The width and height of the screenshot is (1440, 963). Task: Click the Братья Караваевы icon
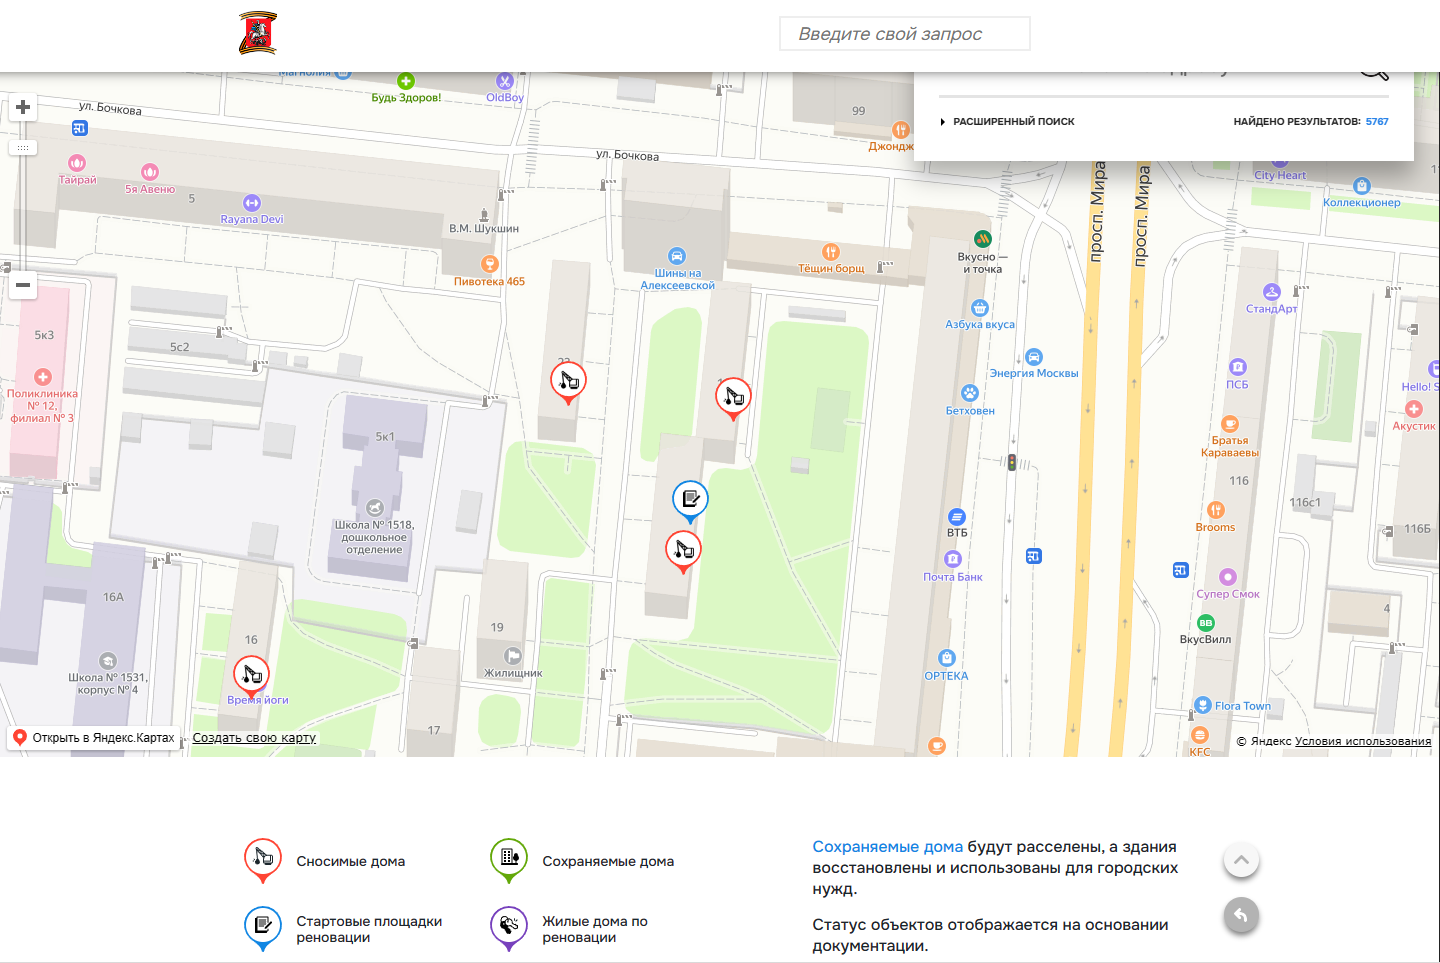tap(1230, 424)
